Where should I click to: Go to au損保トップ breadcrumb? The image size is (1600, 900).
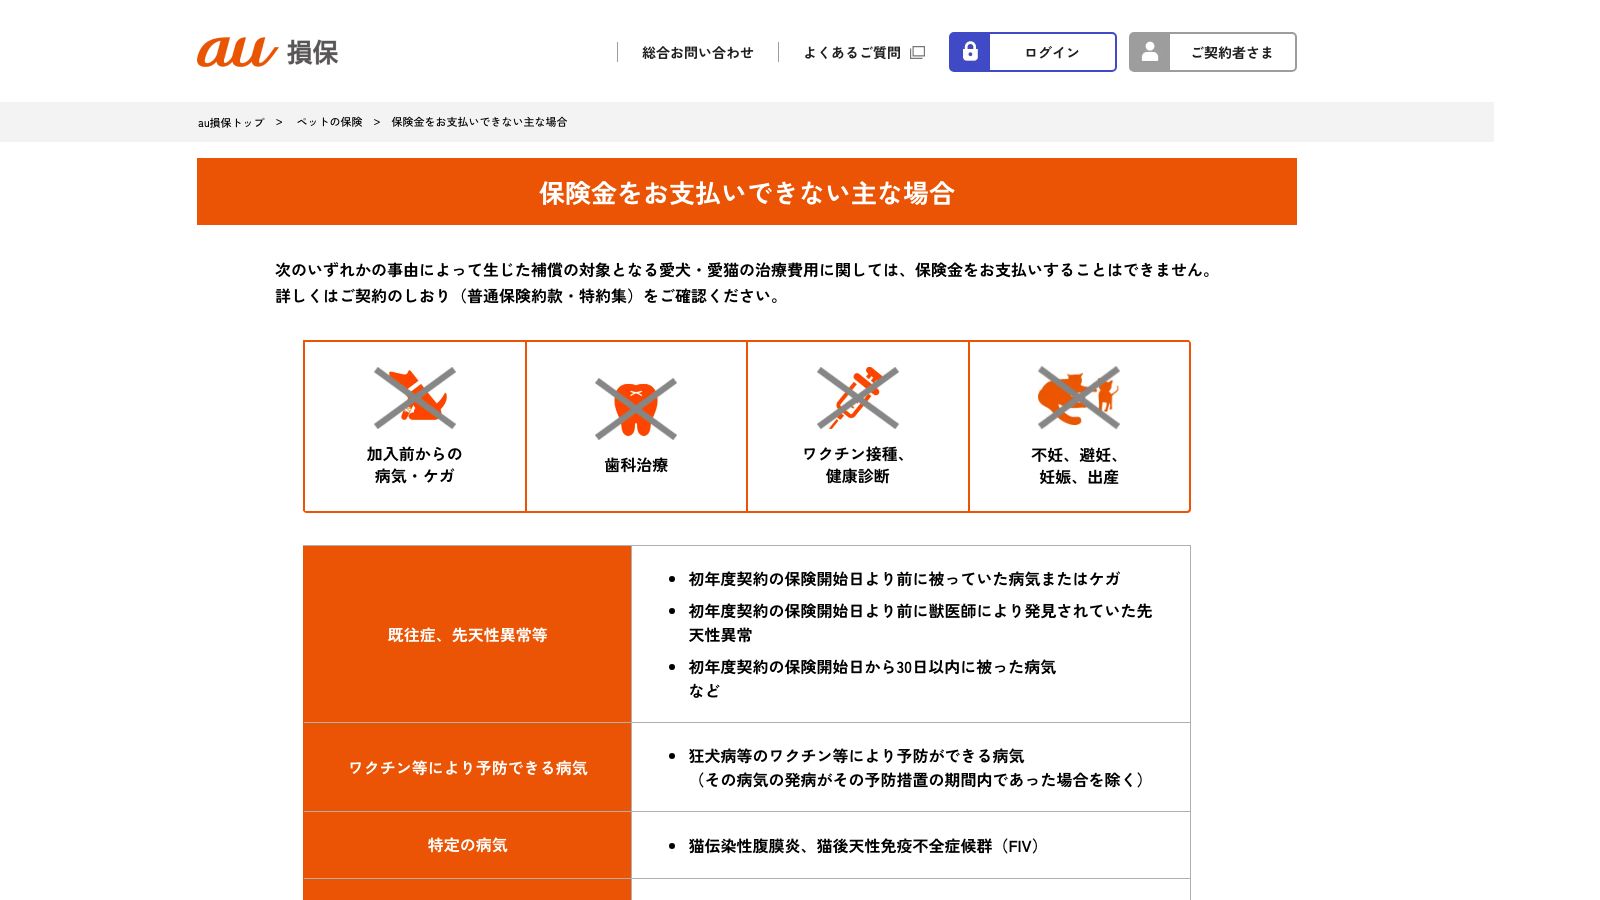click(231, 122)
